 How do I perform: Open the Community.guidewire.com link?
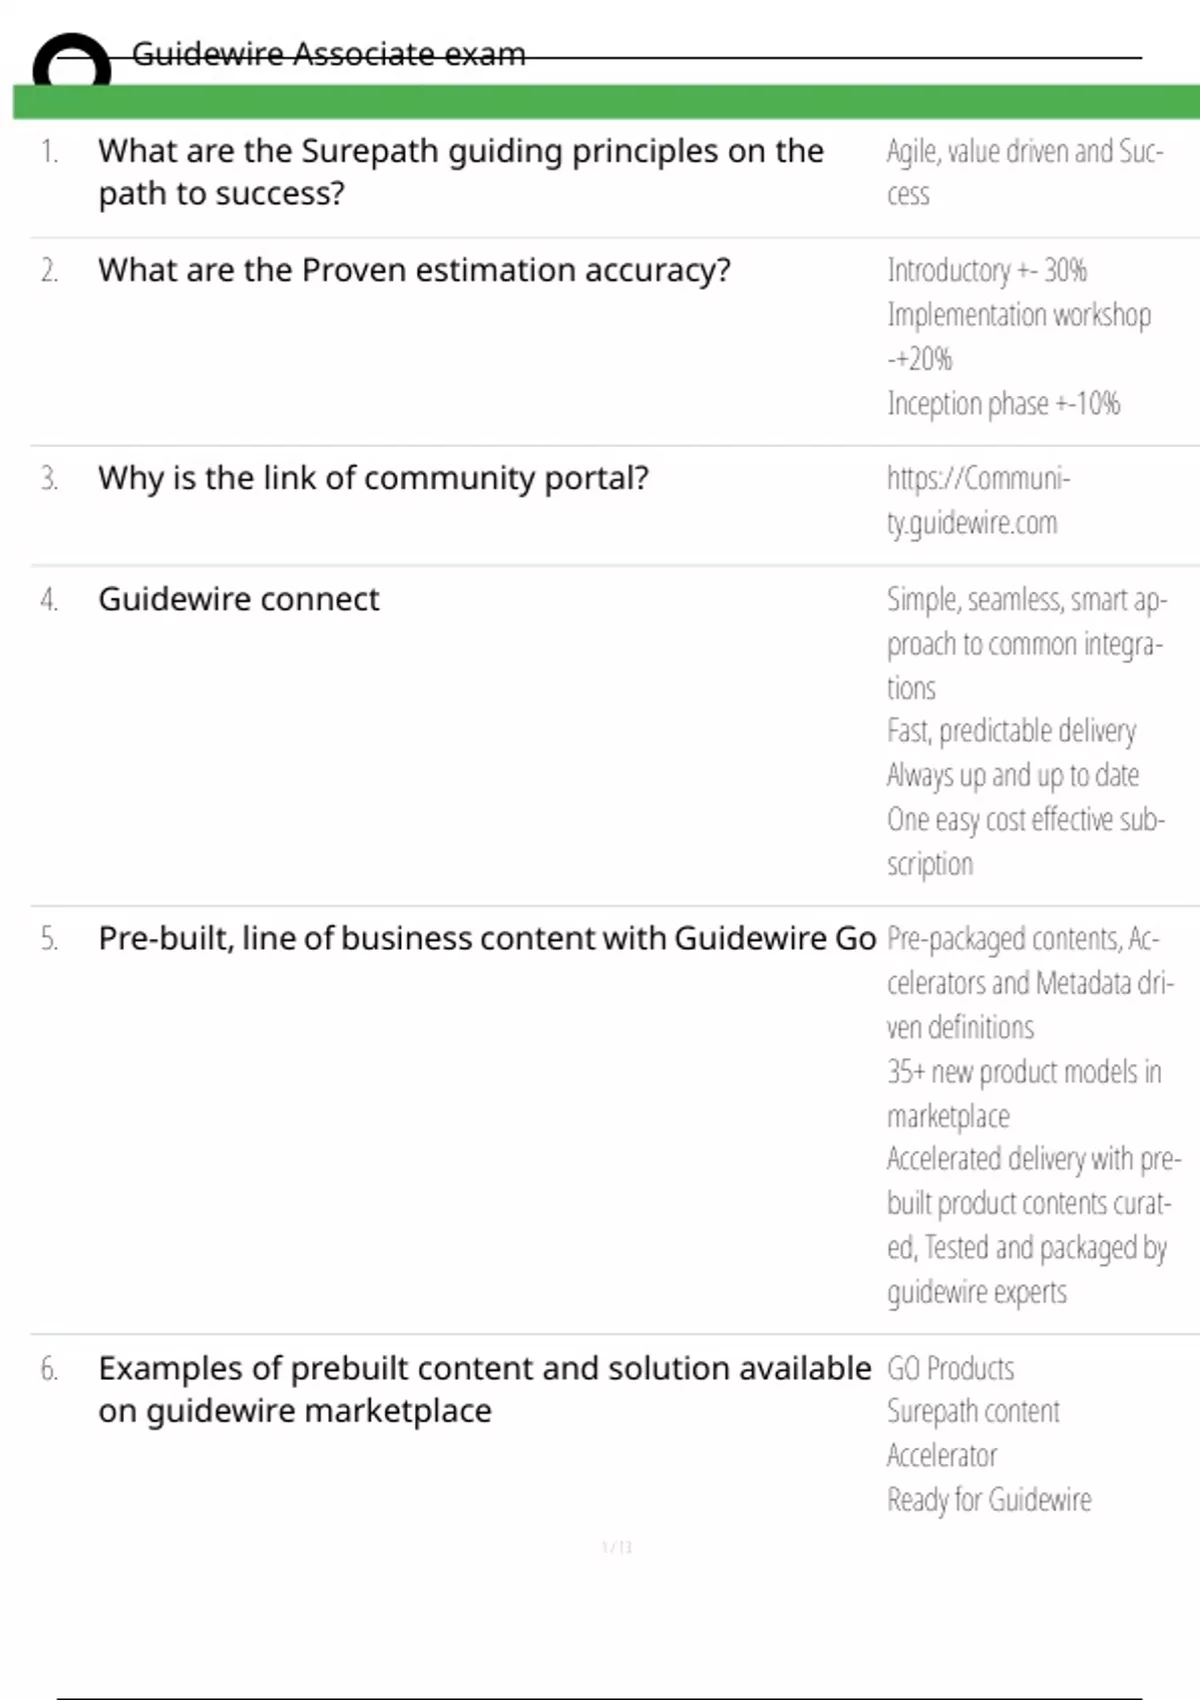point(977,500)
